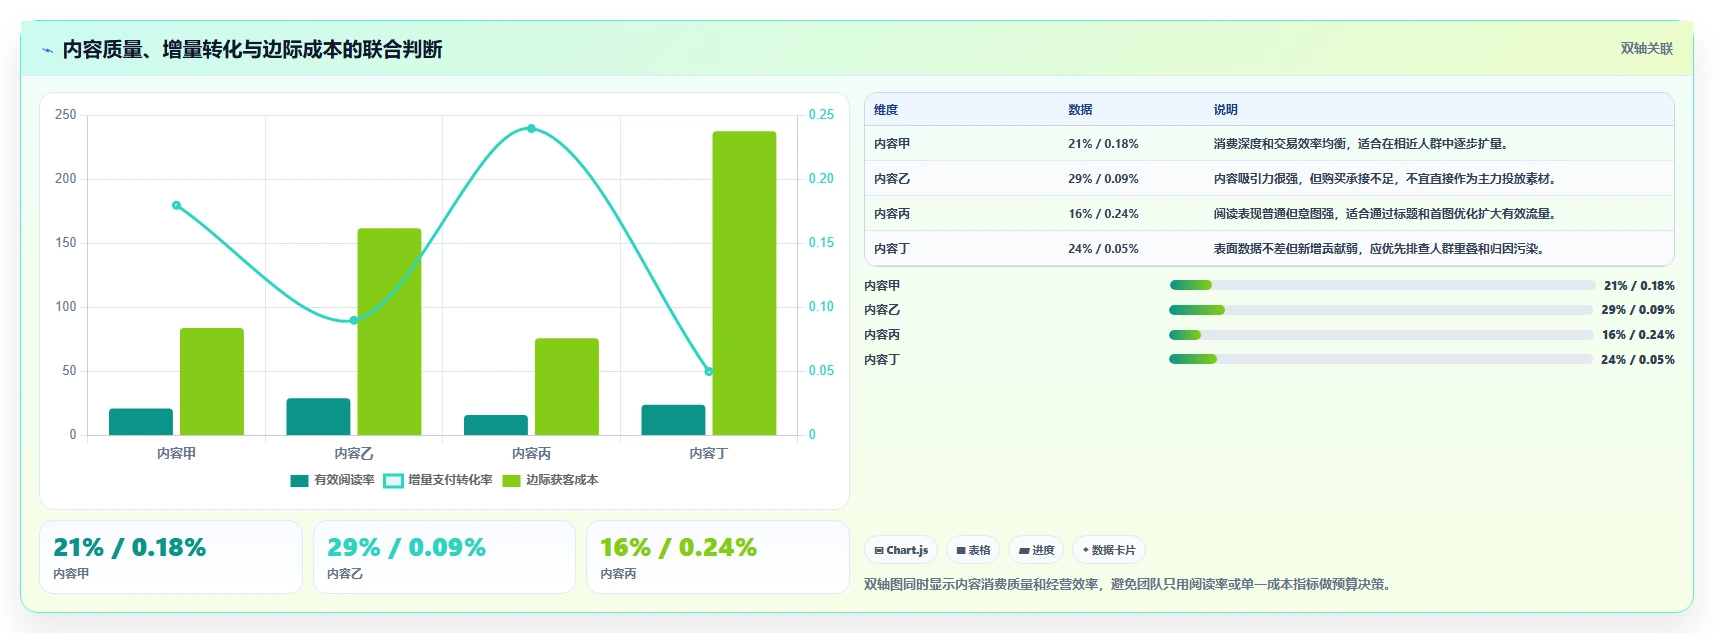Screen dimensions: 1714x633
Task: Click the outlined 增量支付转化率 legend color box
Action: (x=393, y=481)
